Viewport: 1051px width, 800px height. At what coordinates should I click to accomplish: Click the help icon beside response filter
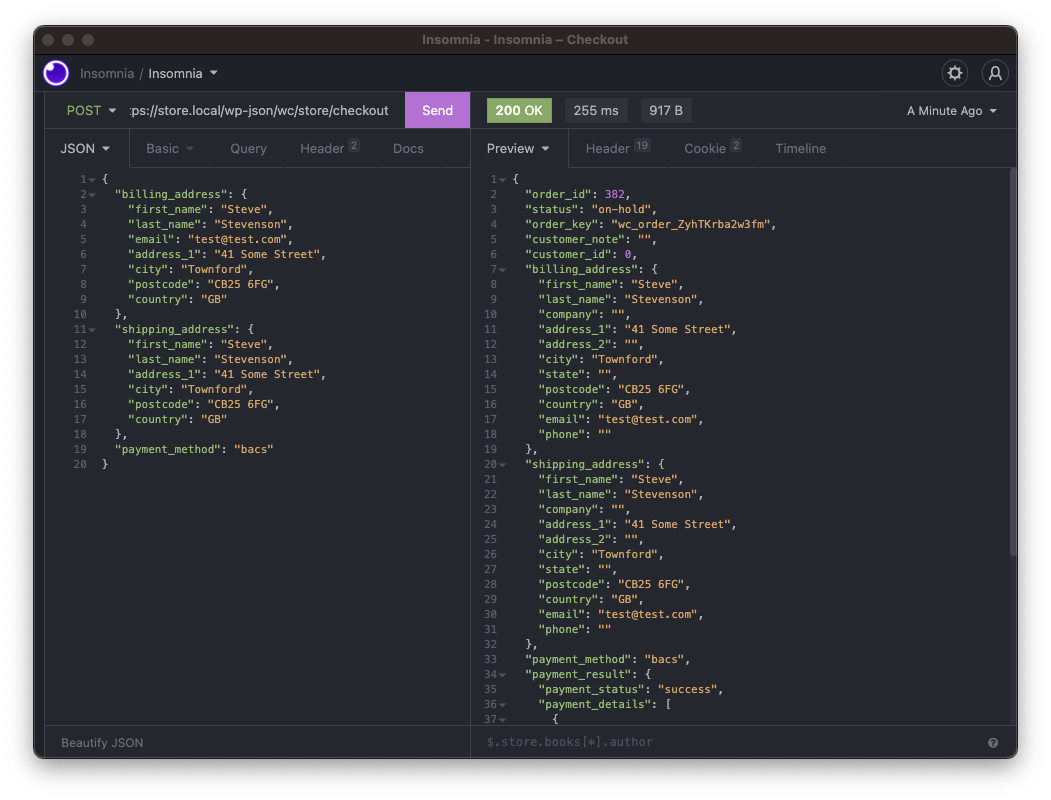pos(993,743)
